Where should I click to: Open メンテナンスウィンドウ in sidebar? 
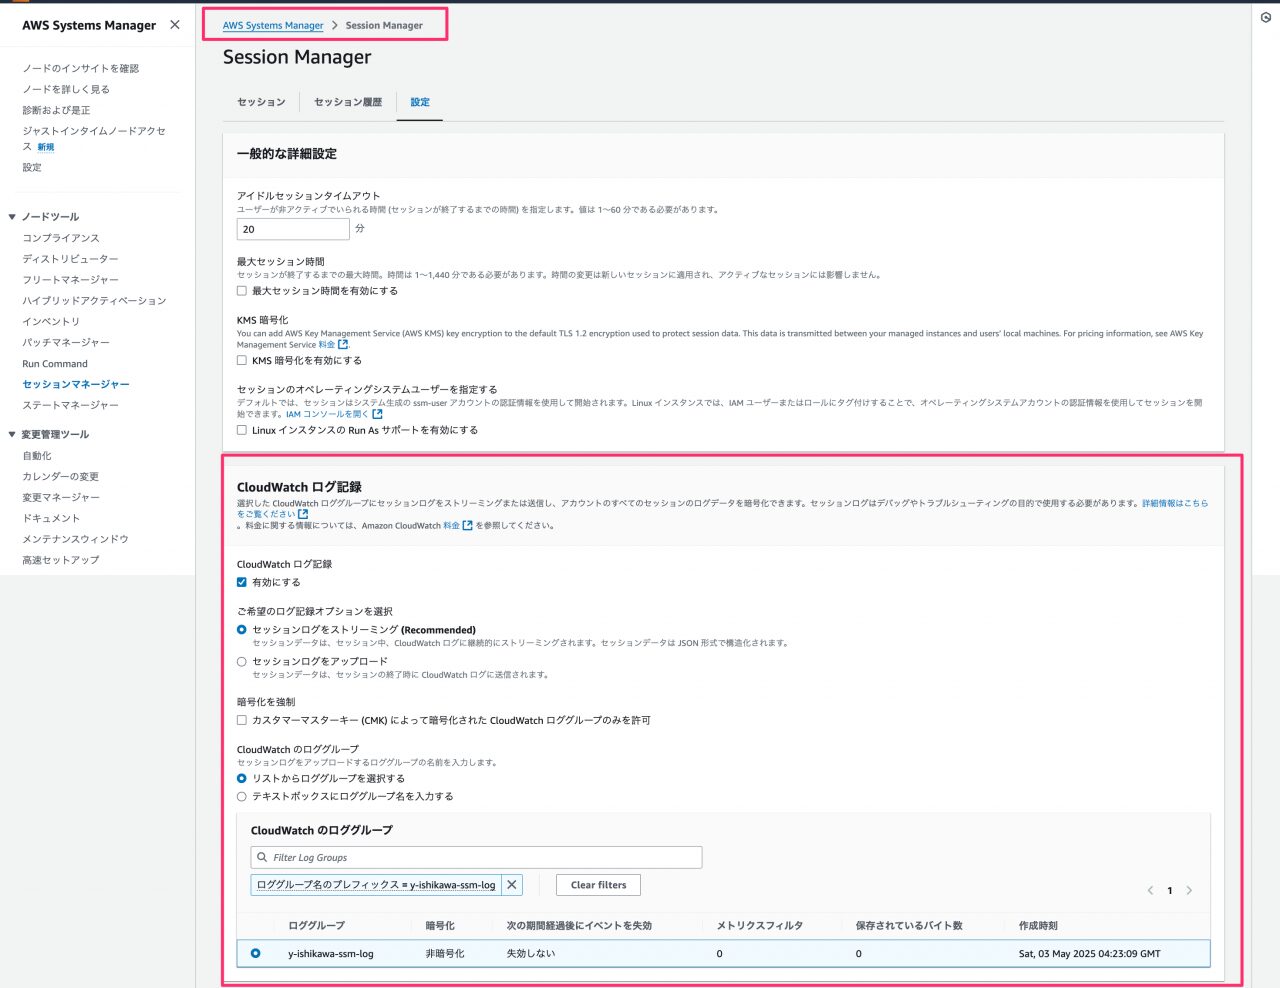tap(75, 540)
